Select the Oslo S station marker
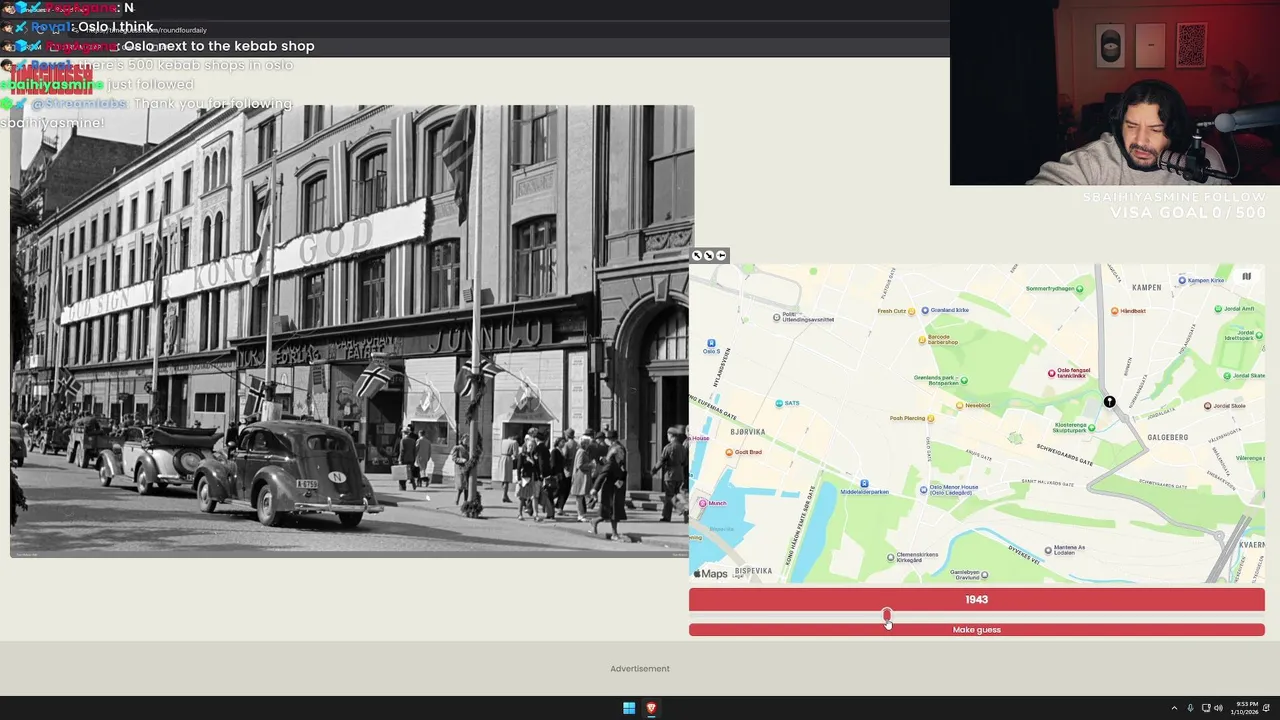This screenshot has height=720, width=1280. (x=711, y=343)
